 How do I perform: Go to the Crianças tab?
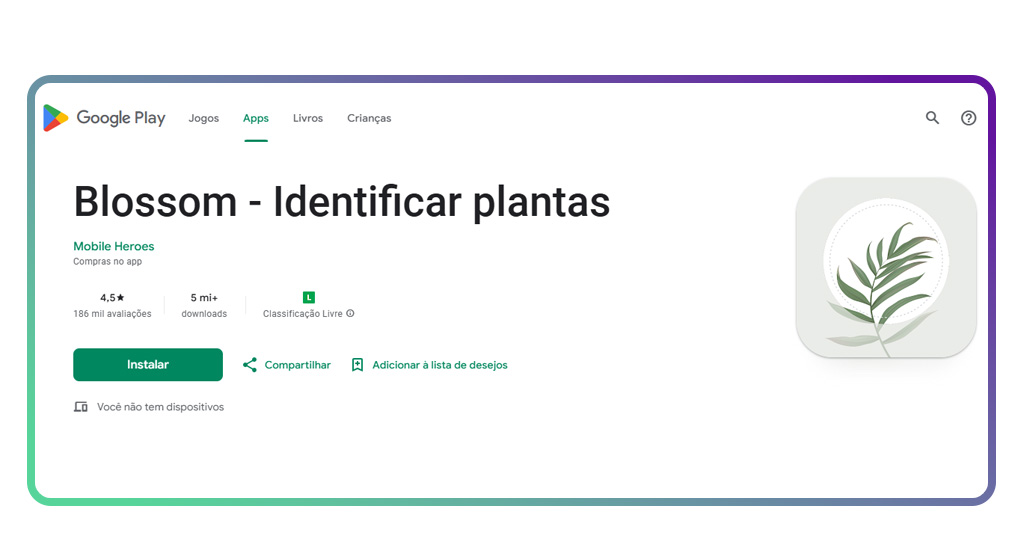[x=369, y=118]
